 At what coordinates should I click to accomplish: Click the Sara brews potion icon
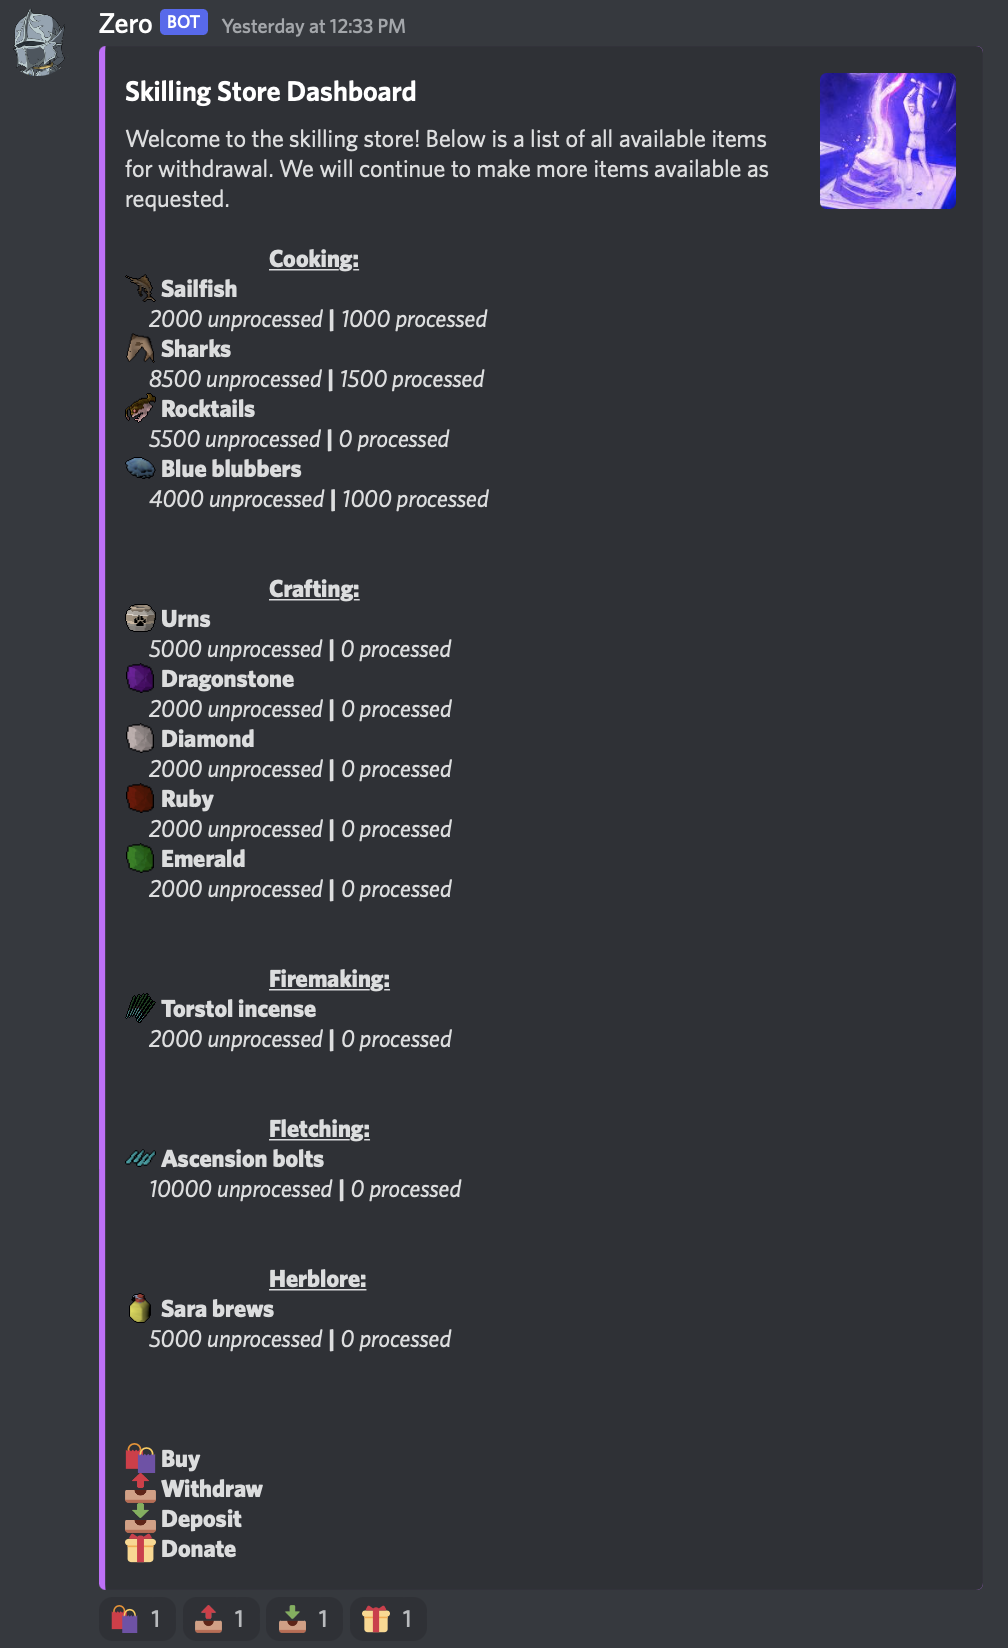pos(140,1308)
